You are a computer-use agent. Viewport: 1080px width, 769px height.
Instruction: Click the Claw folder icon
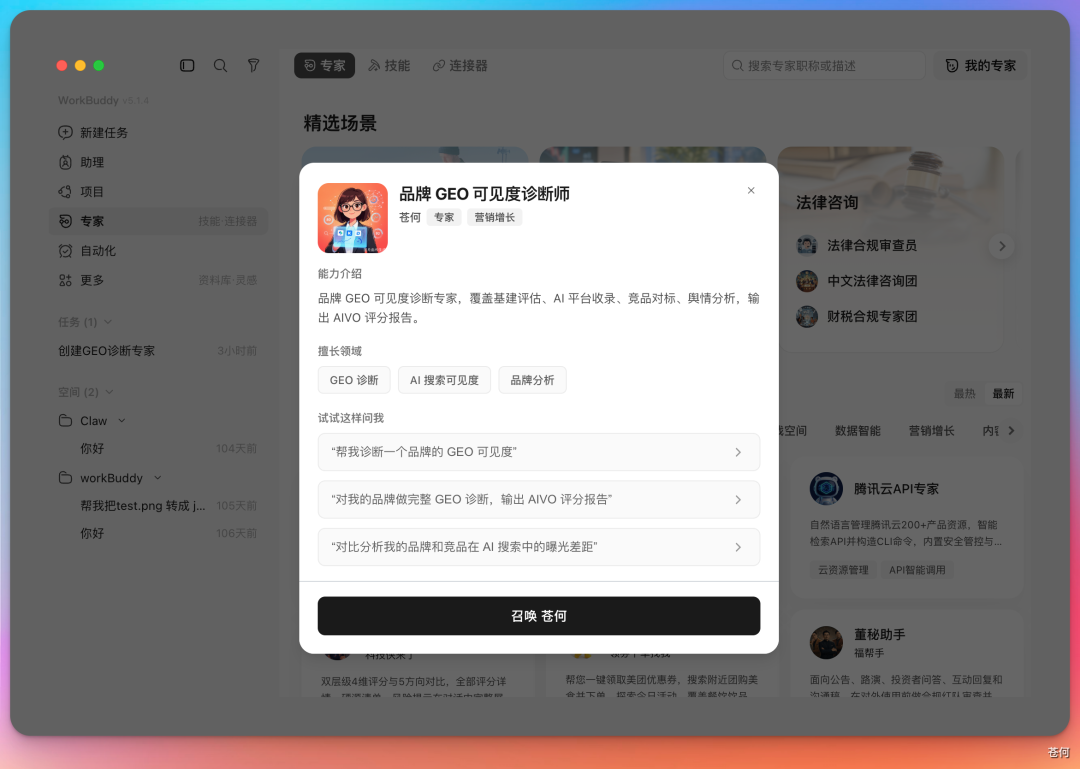tap(65, 420)
